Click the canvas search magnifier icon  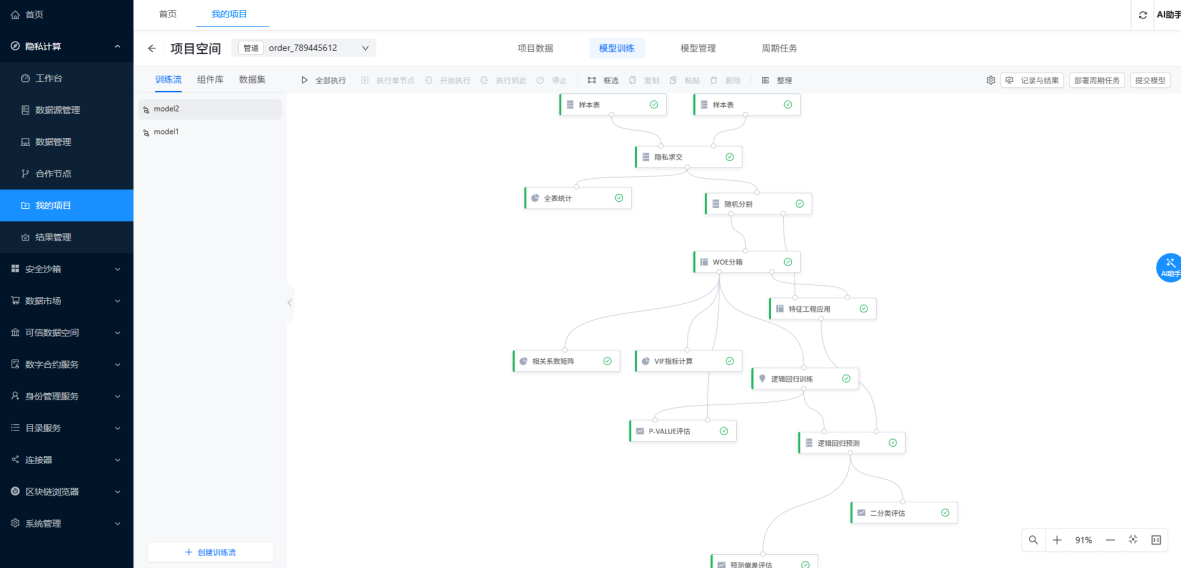click(x=1033, y=540)
